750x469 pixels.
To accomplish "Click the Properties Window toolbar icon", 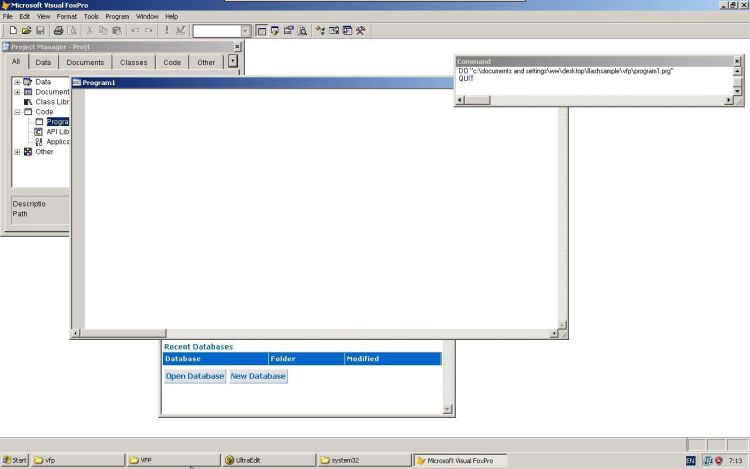I will 288,31.
